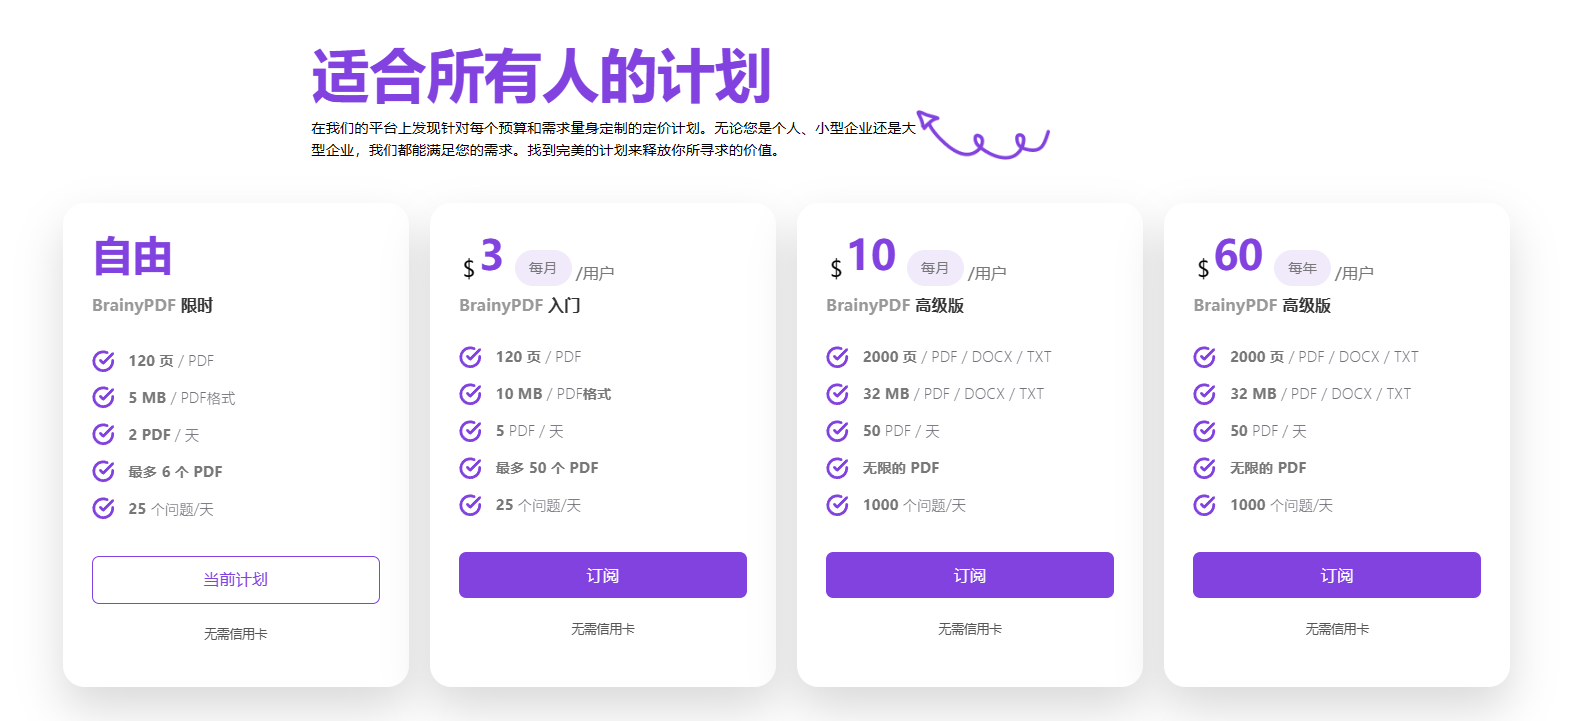The width and height of the screenshot is (1578, 721).
Task: Click check icon beside "1000 个问题/天" in $10 card
Action: coord(838,505)
